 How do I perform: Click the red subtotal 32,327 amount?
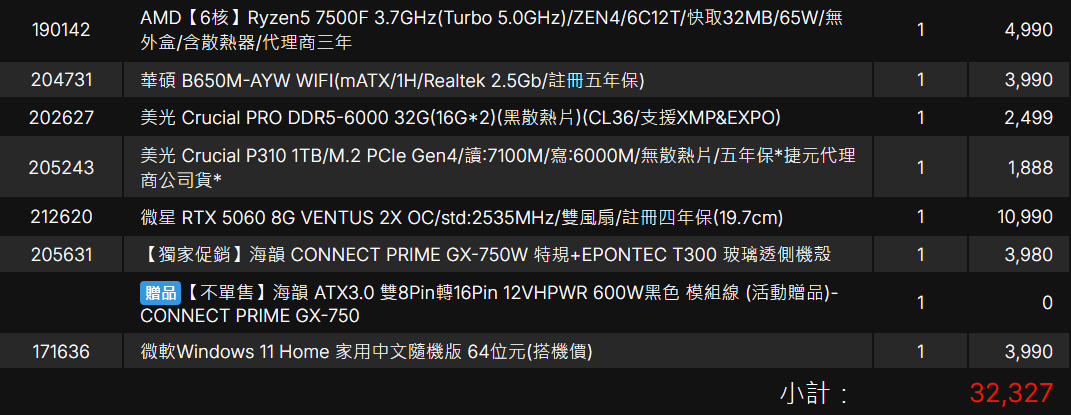1011,393
